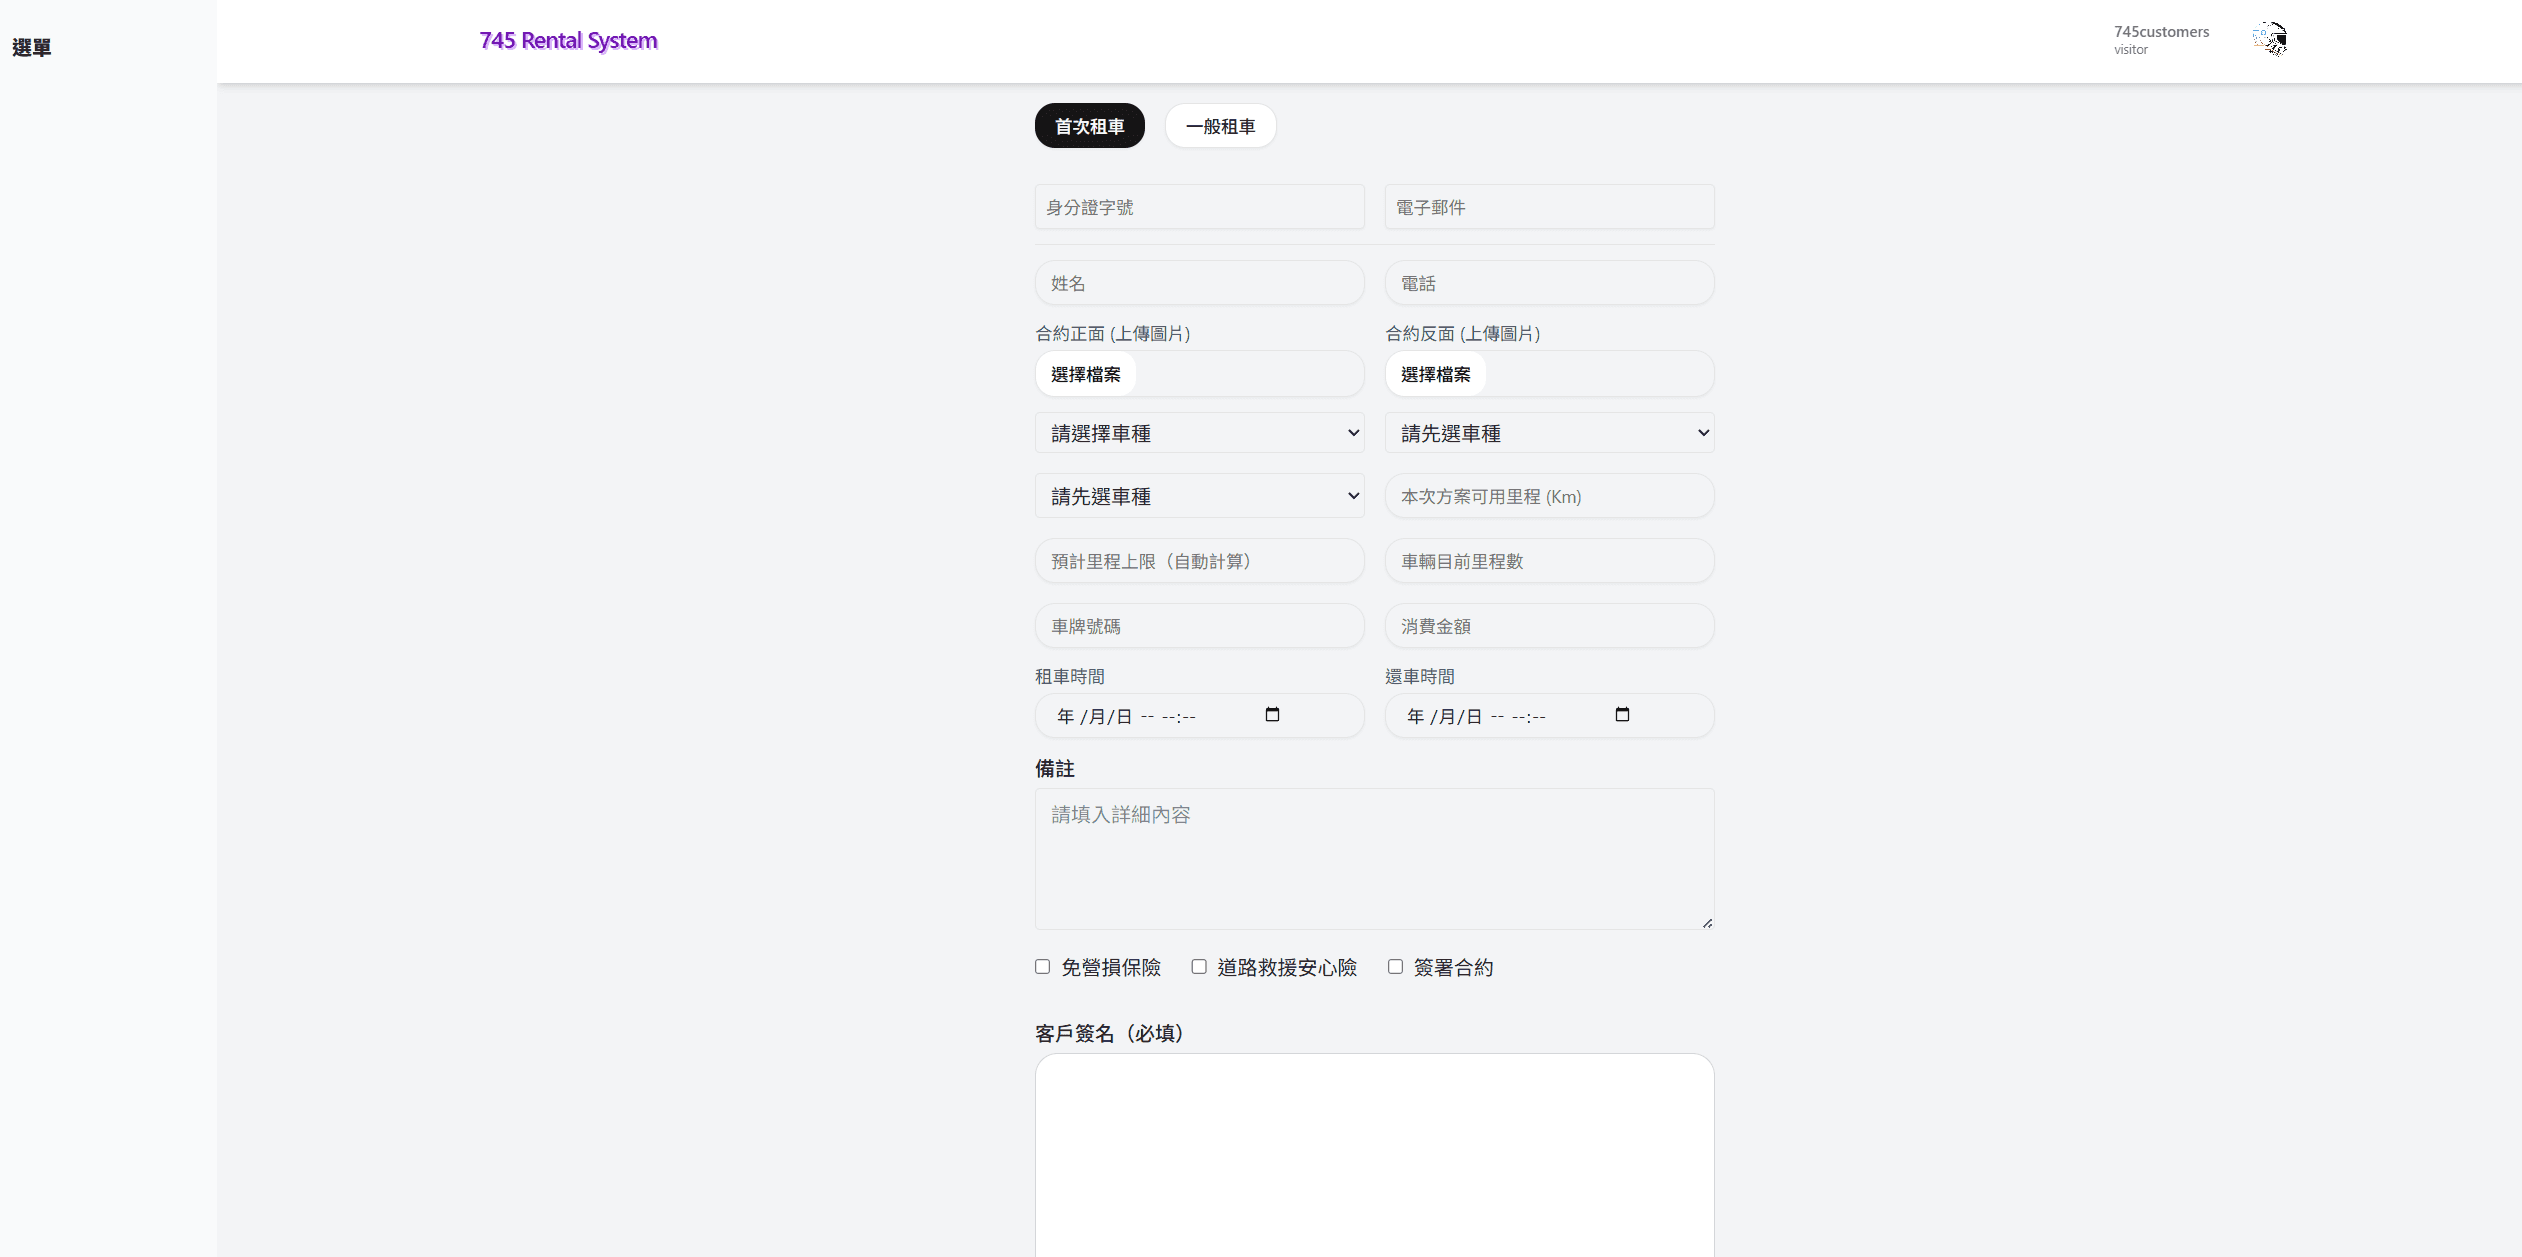Click the 道路救援安心險 label text

coord(1287,967)
